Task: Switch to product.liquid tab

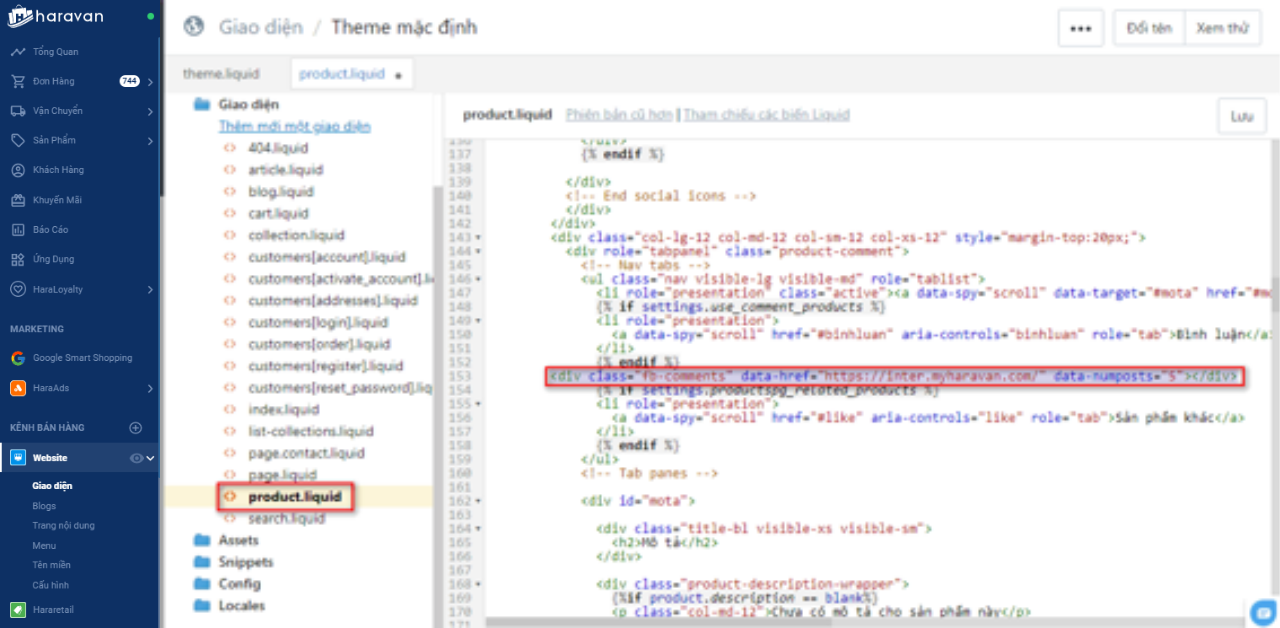Action: (x=351, y=74)
